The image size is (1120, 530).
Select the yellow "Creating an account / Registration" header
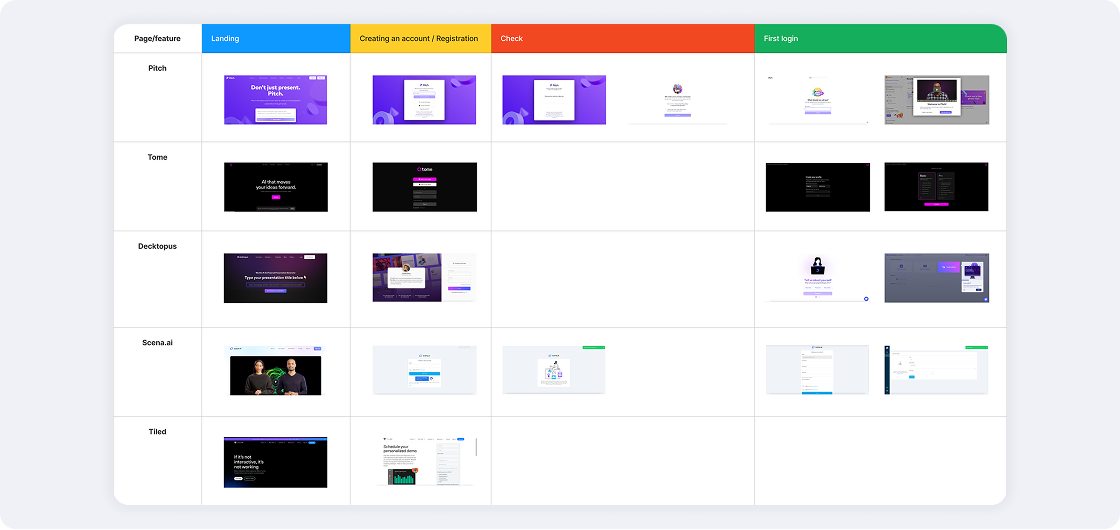[x=421, y=39]
